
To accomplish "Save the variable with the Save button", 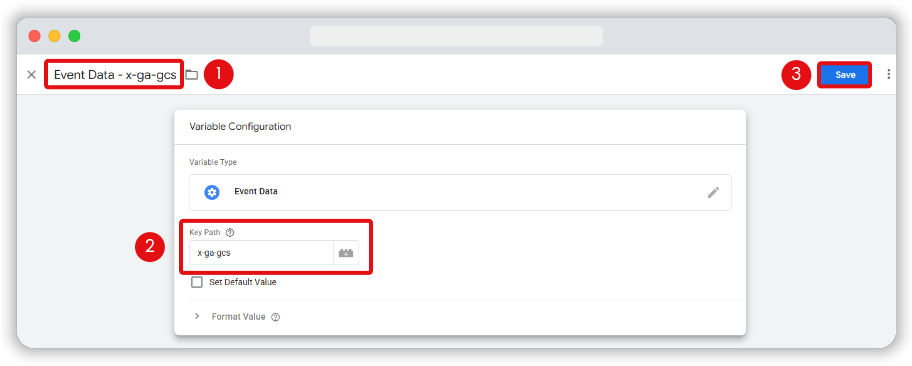I will click(845, 74).
